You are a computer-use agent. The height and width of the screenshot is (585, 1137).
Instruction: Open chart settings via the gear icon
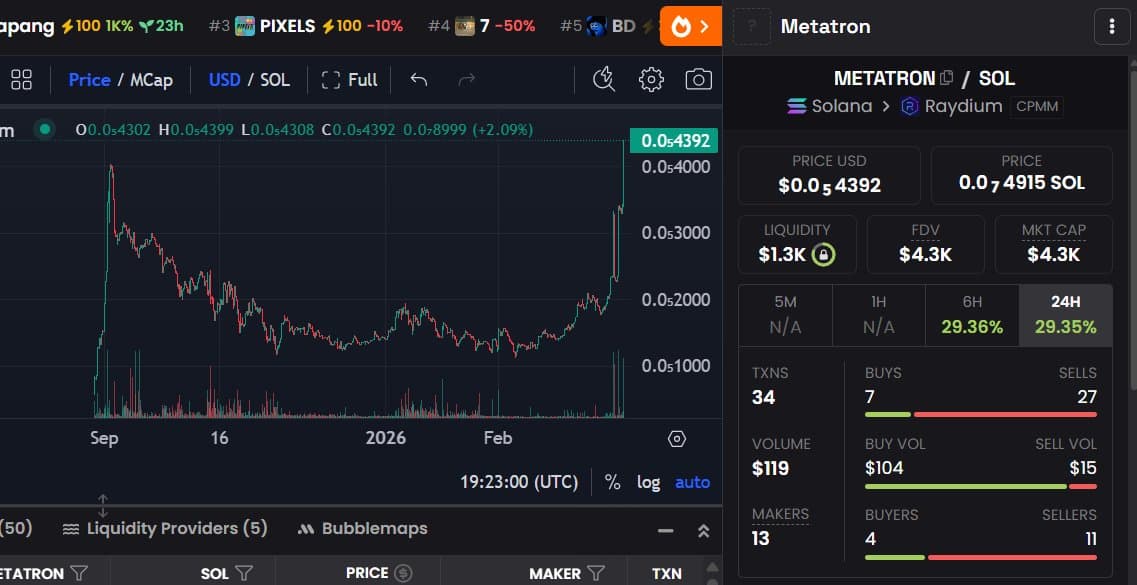click(651, 79)
